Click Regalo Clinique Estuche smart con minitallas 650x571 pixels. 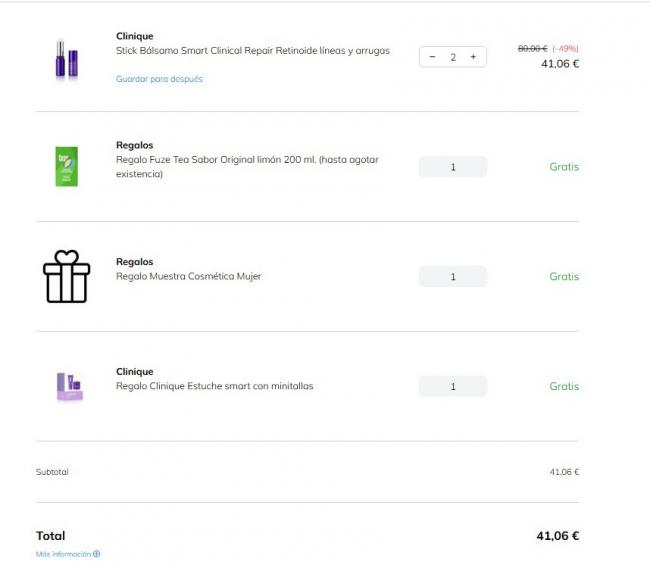coord(214,386)
